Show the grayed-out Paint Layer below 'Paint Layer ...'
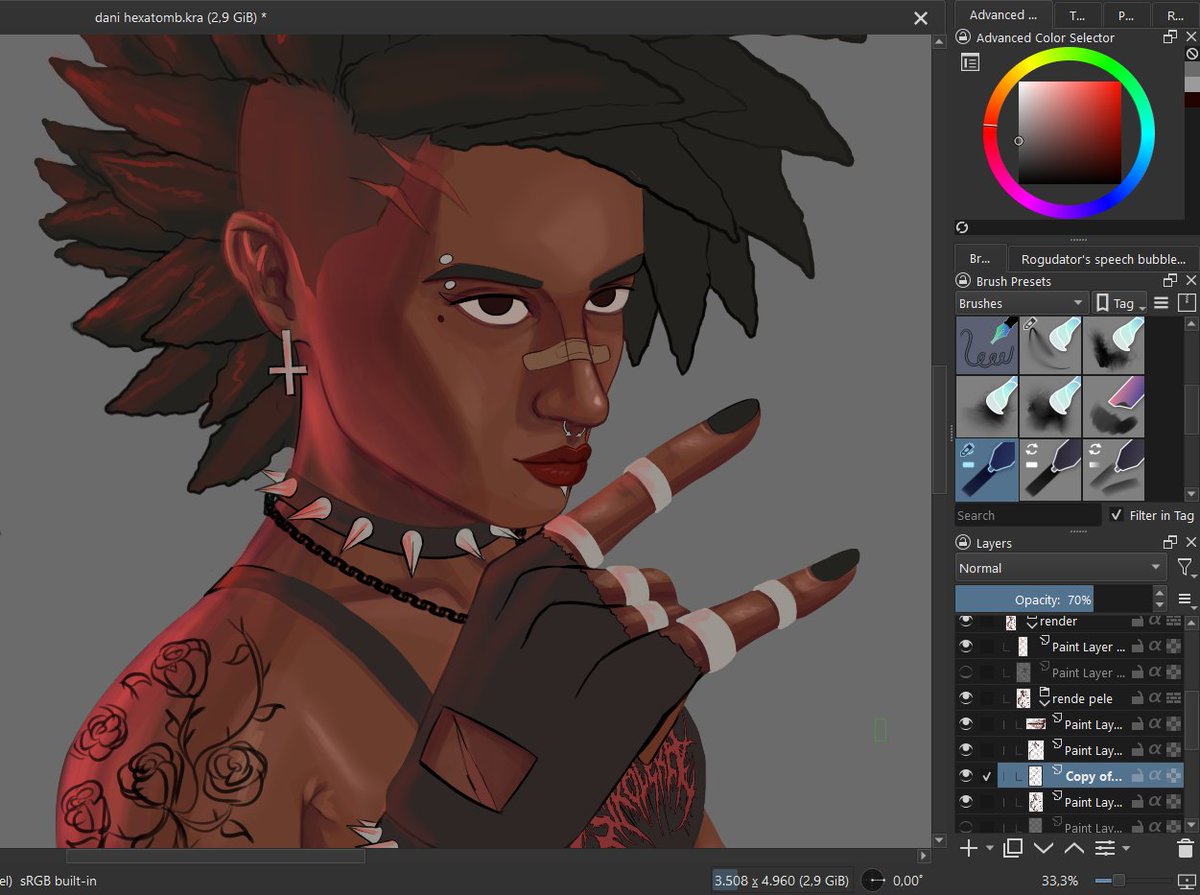The image size is (1200, 895). [964, 671]
